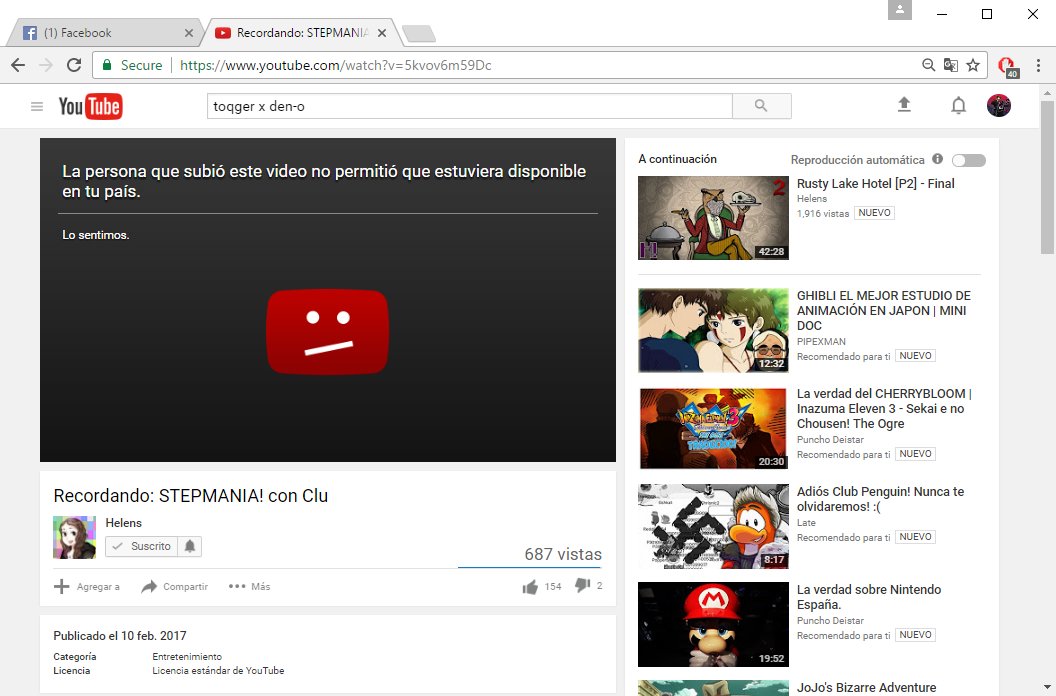Close the Recordando: STEPMANIA tab
This screenshot has height=696, width=1056.
(382, 32)
